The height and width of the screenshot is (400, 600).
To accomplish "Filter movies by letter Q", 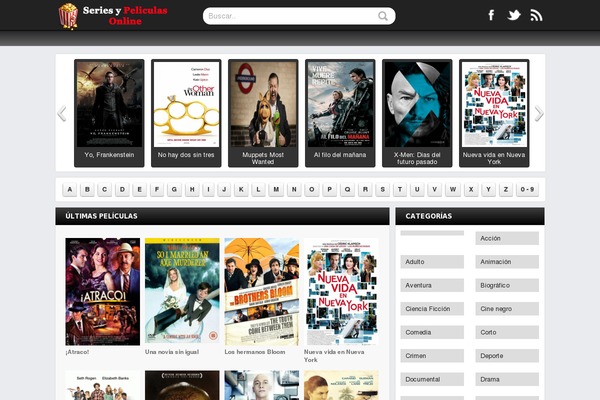I will [x=347, y=189].
